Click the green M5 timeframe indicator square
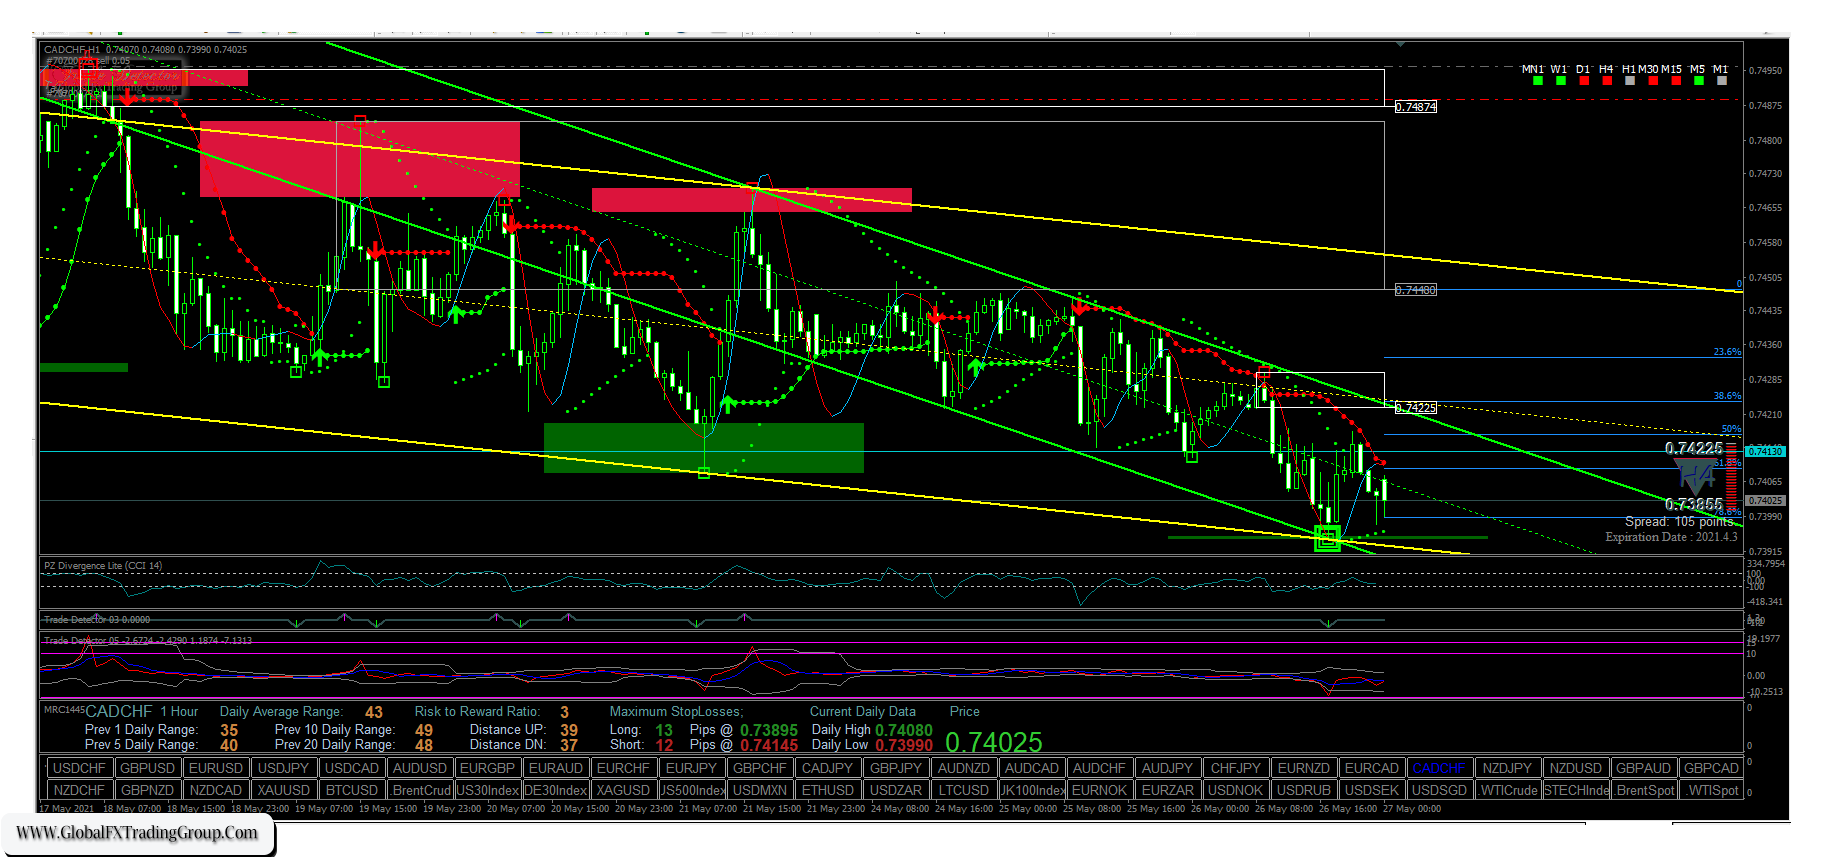The width and height of the screenshot is (1823, 857). coord(1698,81)
